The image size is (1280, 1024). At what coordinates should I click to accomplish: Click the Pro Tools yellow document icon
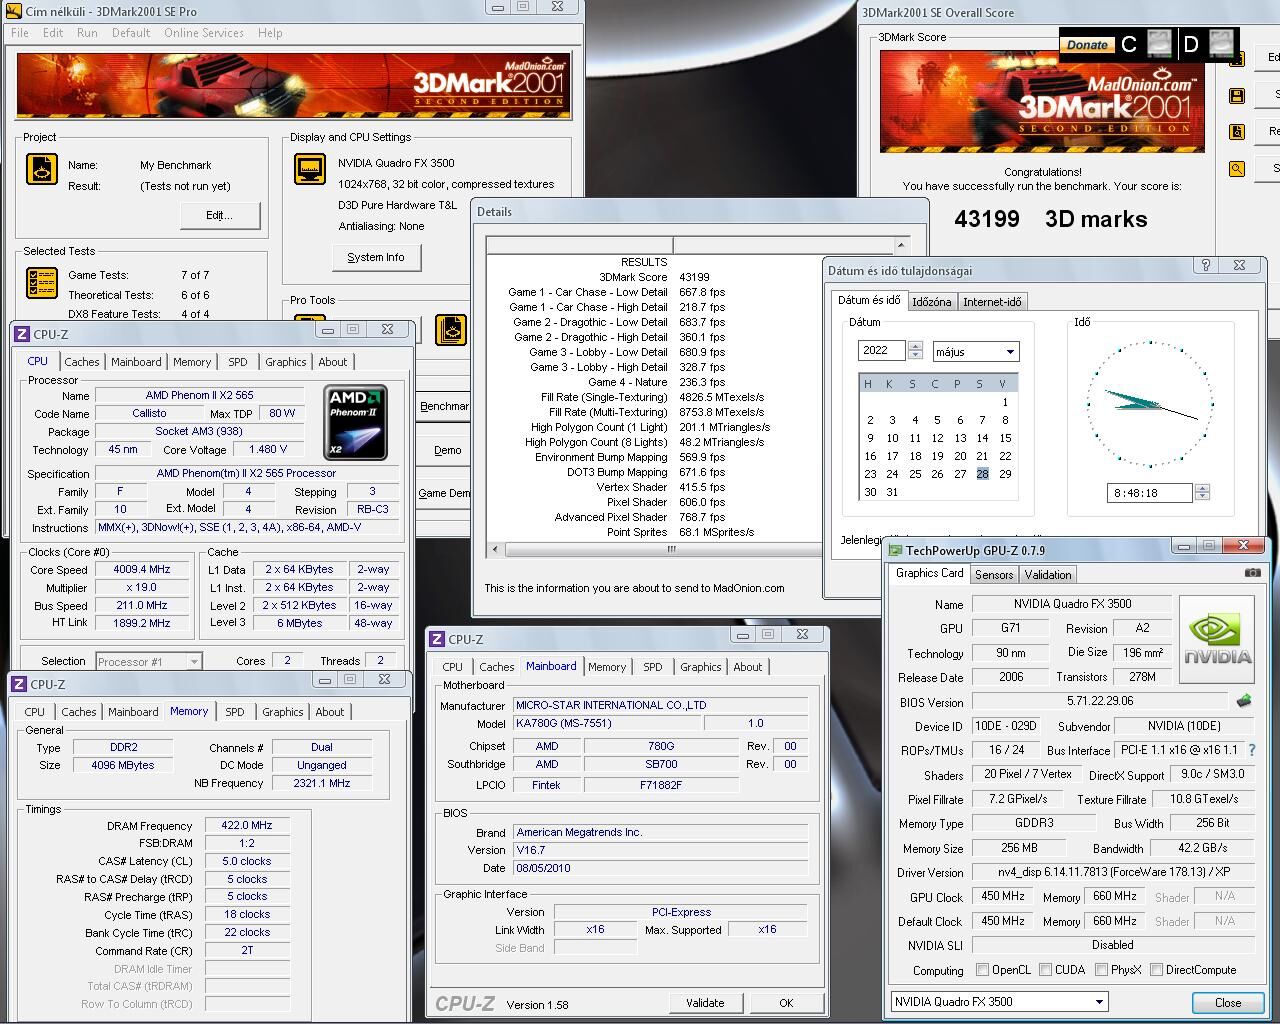[451, 329]
